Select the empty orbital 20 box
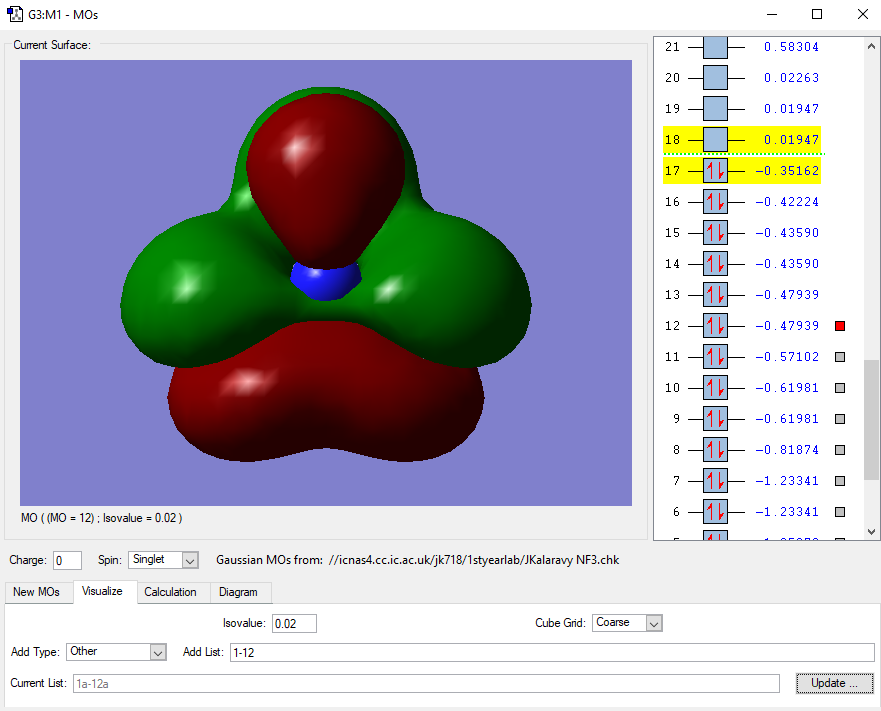 (x=715, y=78)
